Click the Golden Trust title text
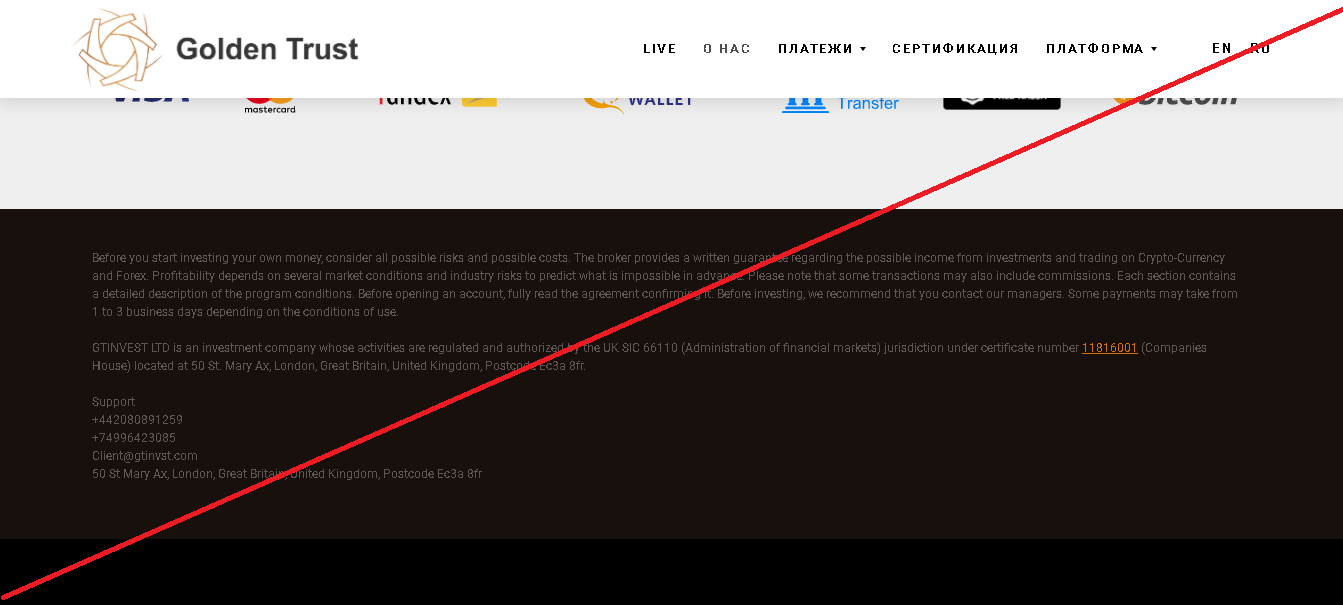This screenshot has width=1343, height=605. click(267, 49)
